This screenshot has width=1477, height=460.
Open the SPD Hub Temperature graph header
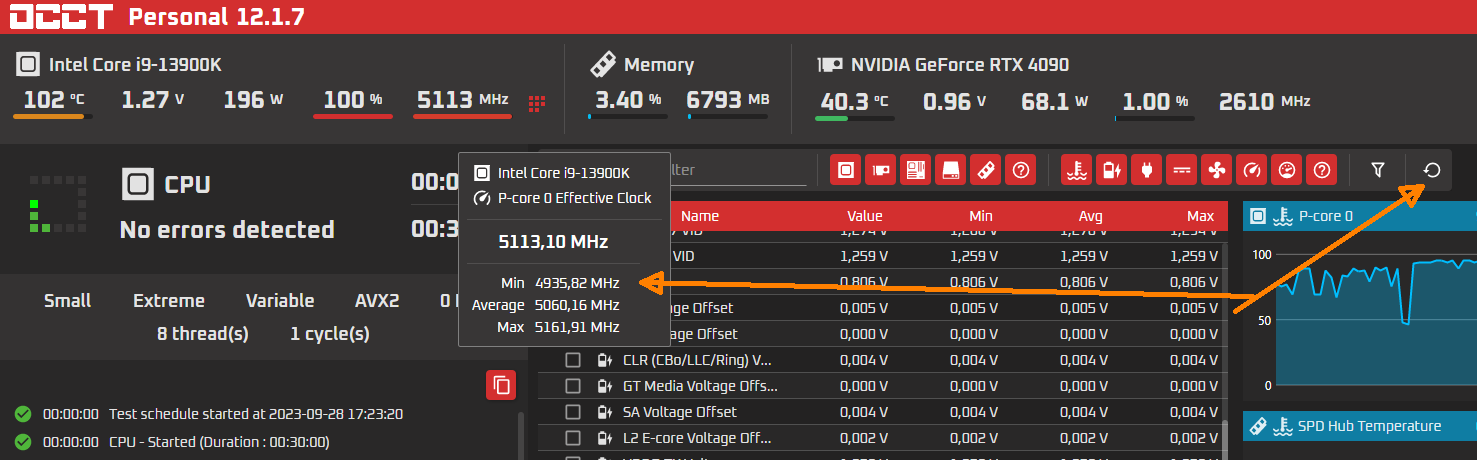(x=1360, y=426)
